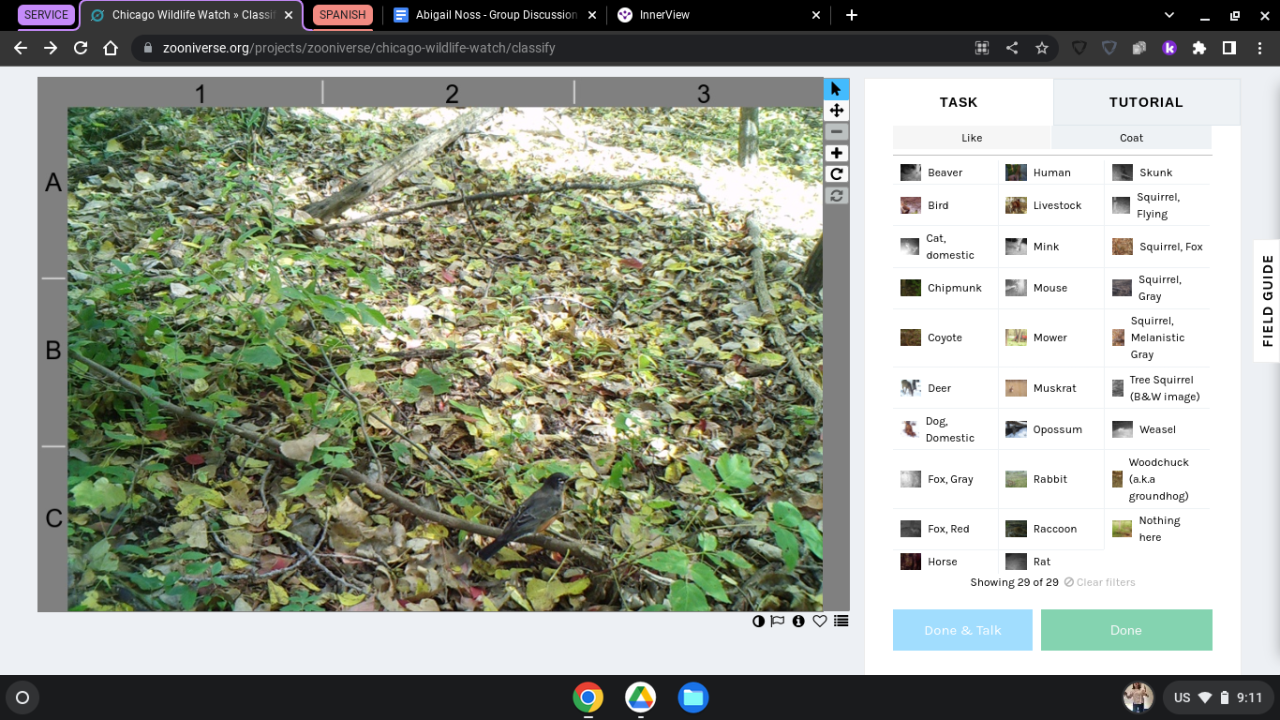Select Coyote option
1280x720 pixels.
pos(946,338)
